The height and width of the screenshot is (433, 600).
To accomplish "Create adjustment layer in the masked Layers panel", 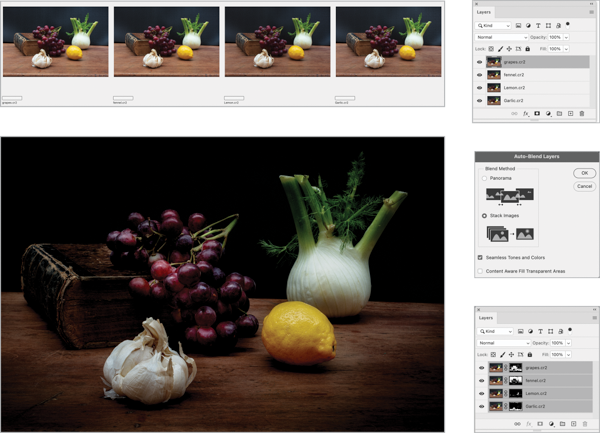I will [x=551, y=424].
